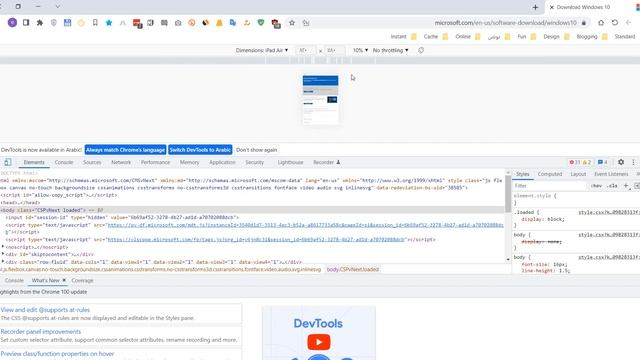Open the Performance tab

pos(155,162)
